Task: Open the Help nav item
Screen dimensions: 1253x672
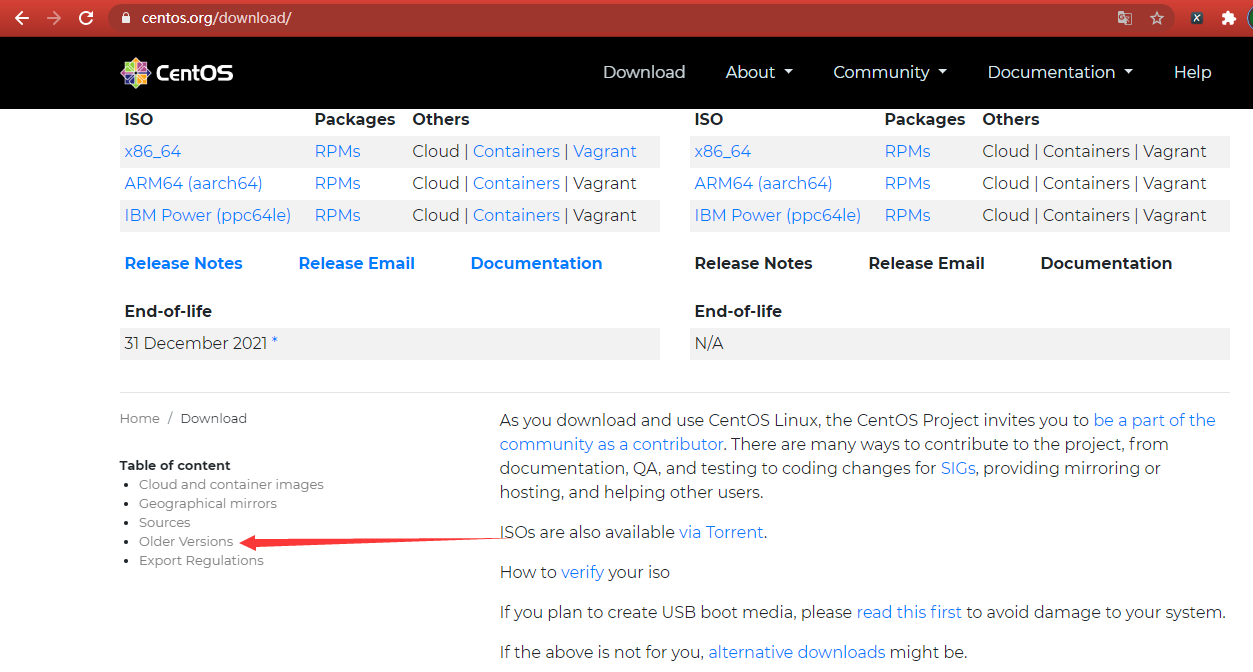Action: pyautogui.click(x=1192, y=72)
